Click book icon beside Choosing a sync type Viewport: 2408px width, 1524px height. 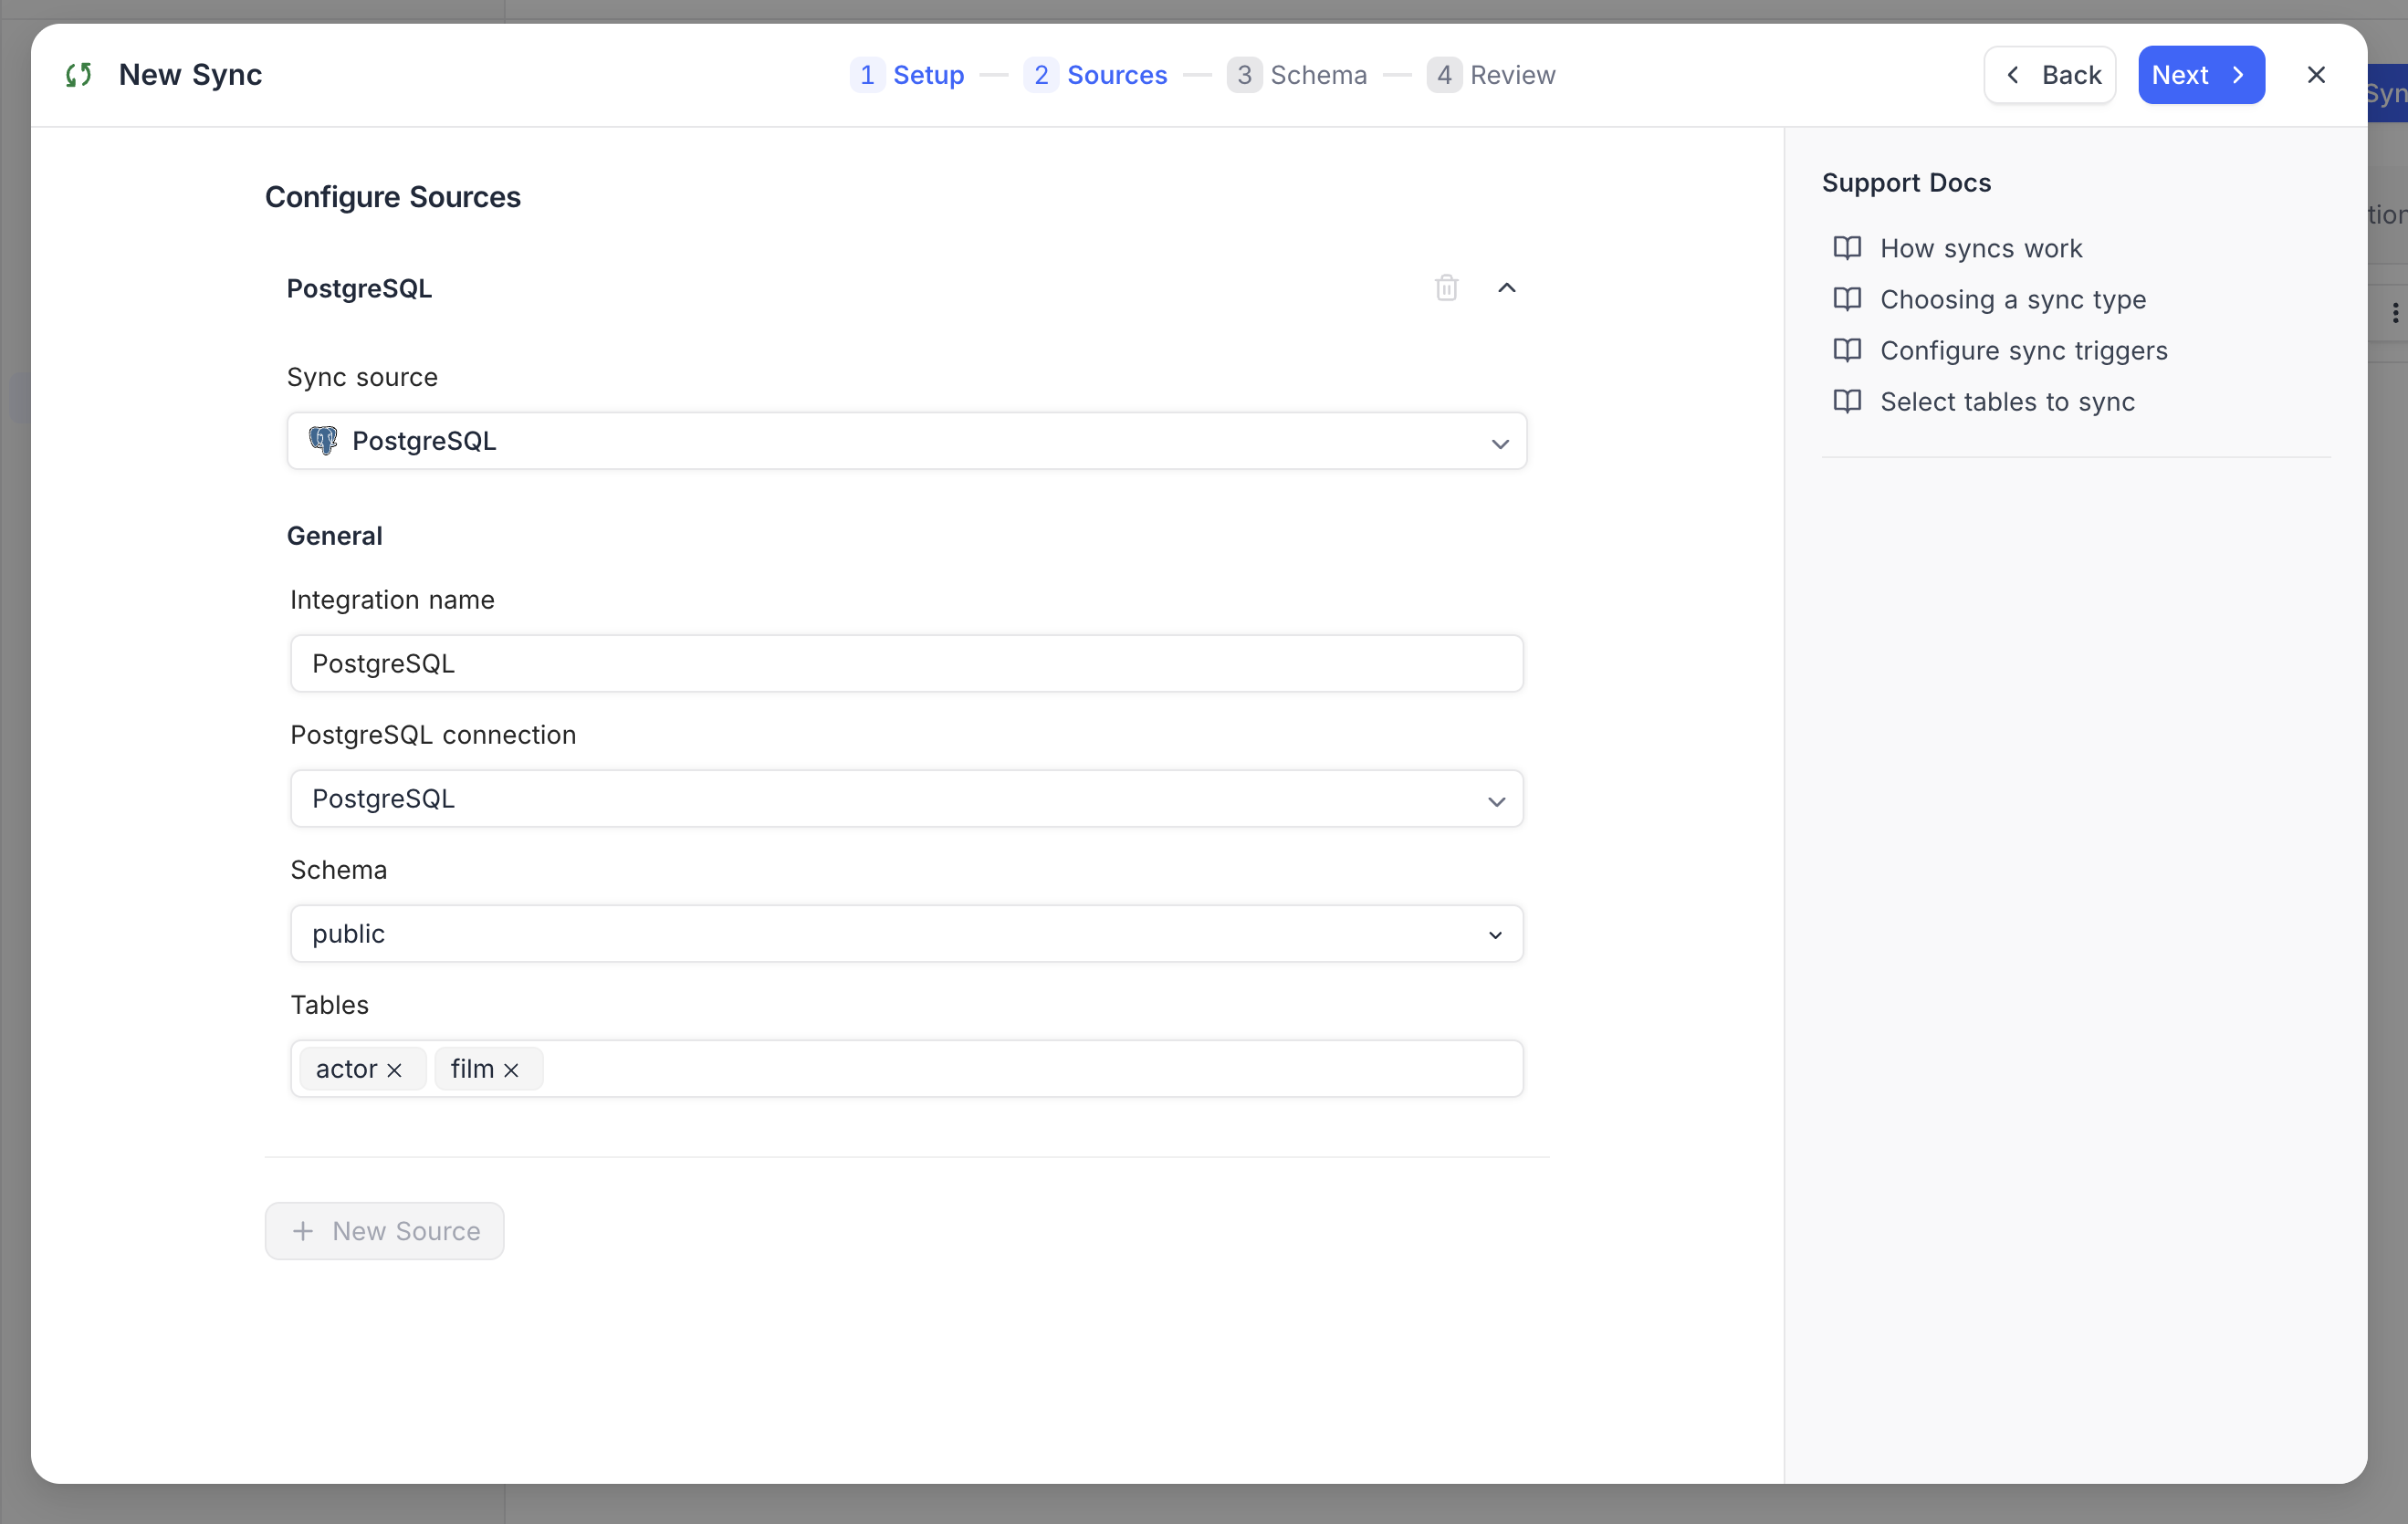[x=1847, y=299]
